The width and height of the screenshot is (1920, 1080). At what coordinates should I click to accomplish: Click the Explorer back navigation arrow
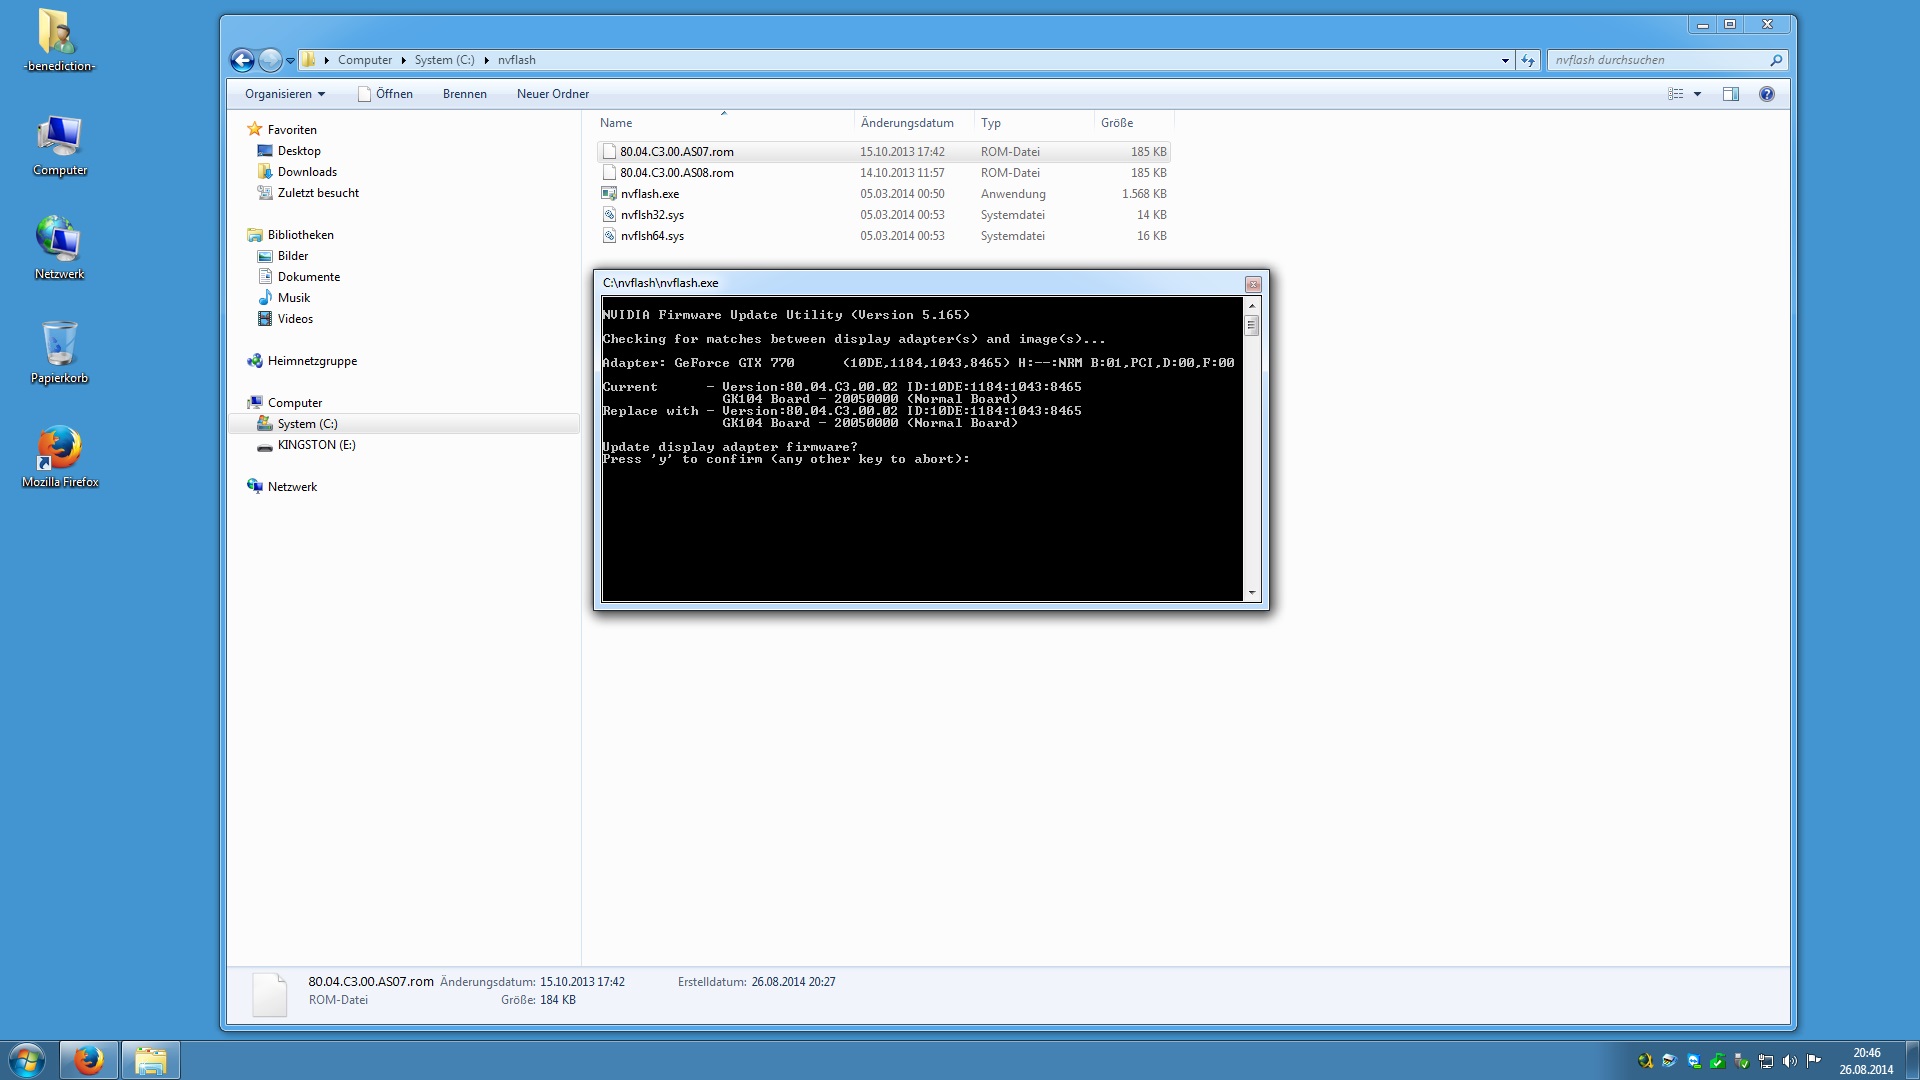pyautogui.click(x=242, y=60)
